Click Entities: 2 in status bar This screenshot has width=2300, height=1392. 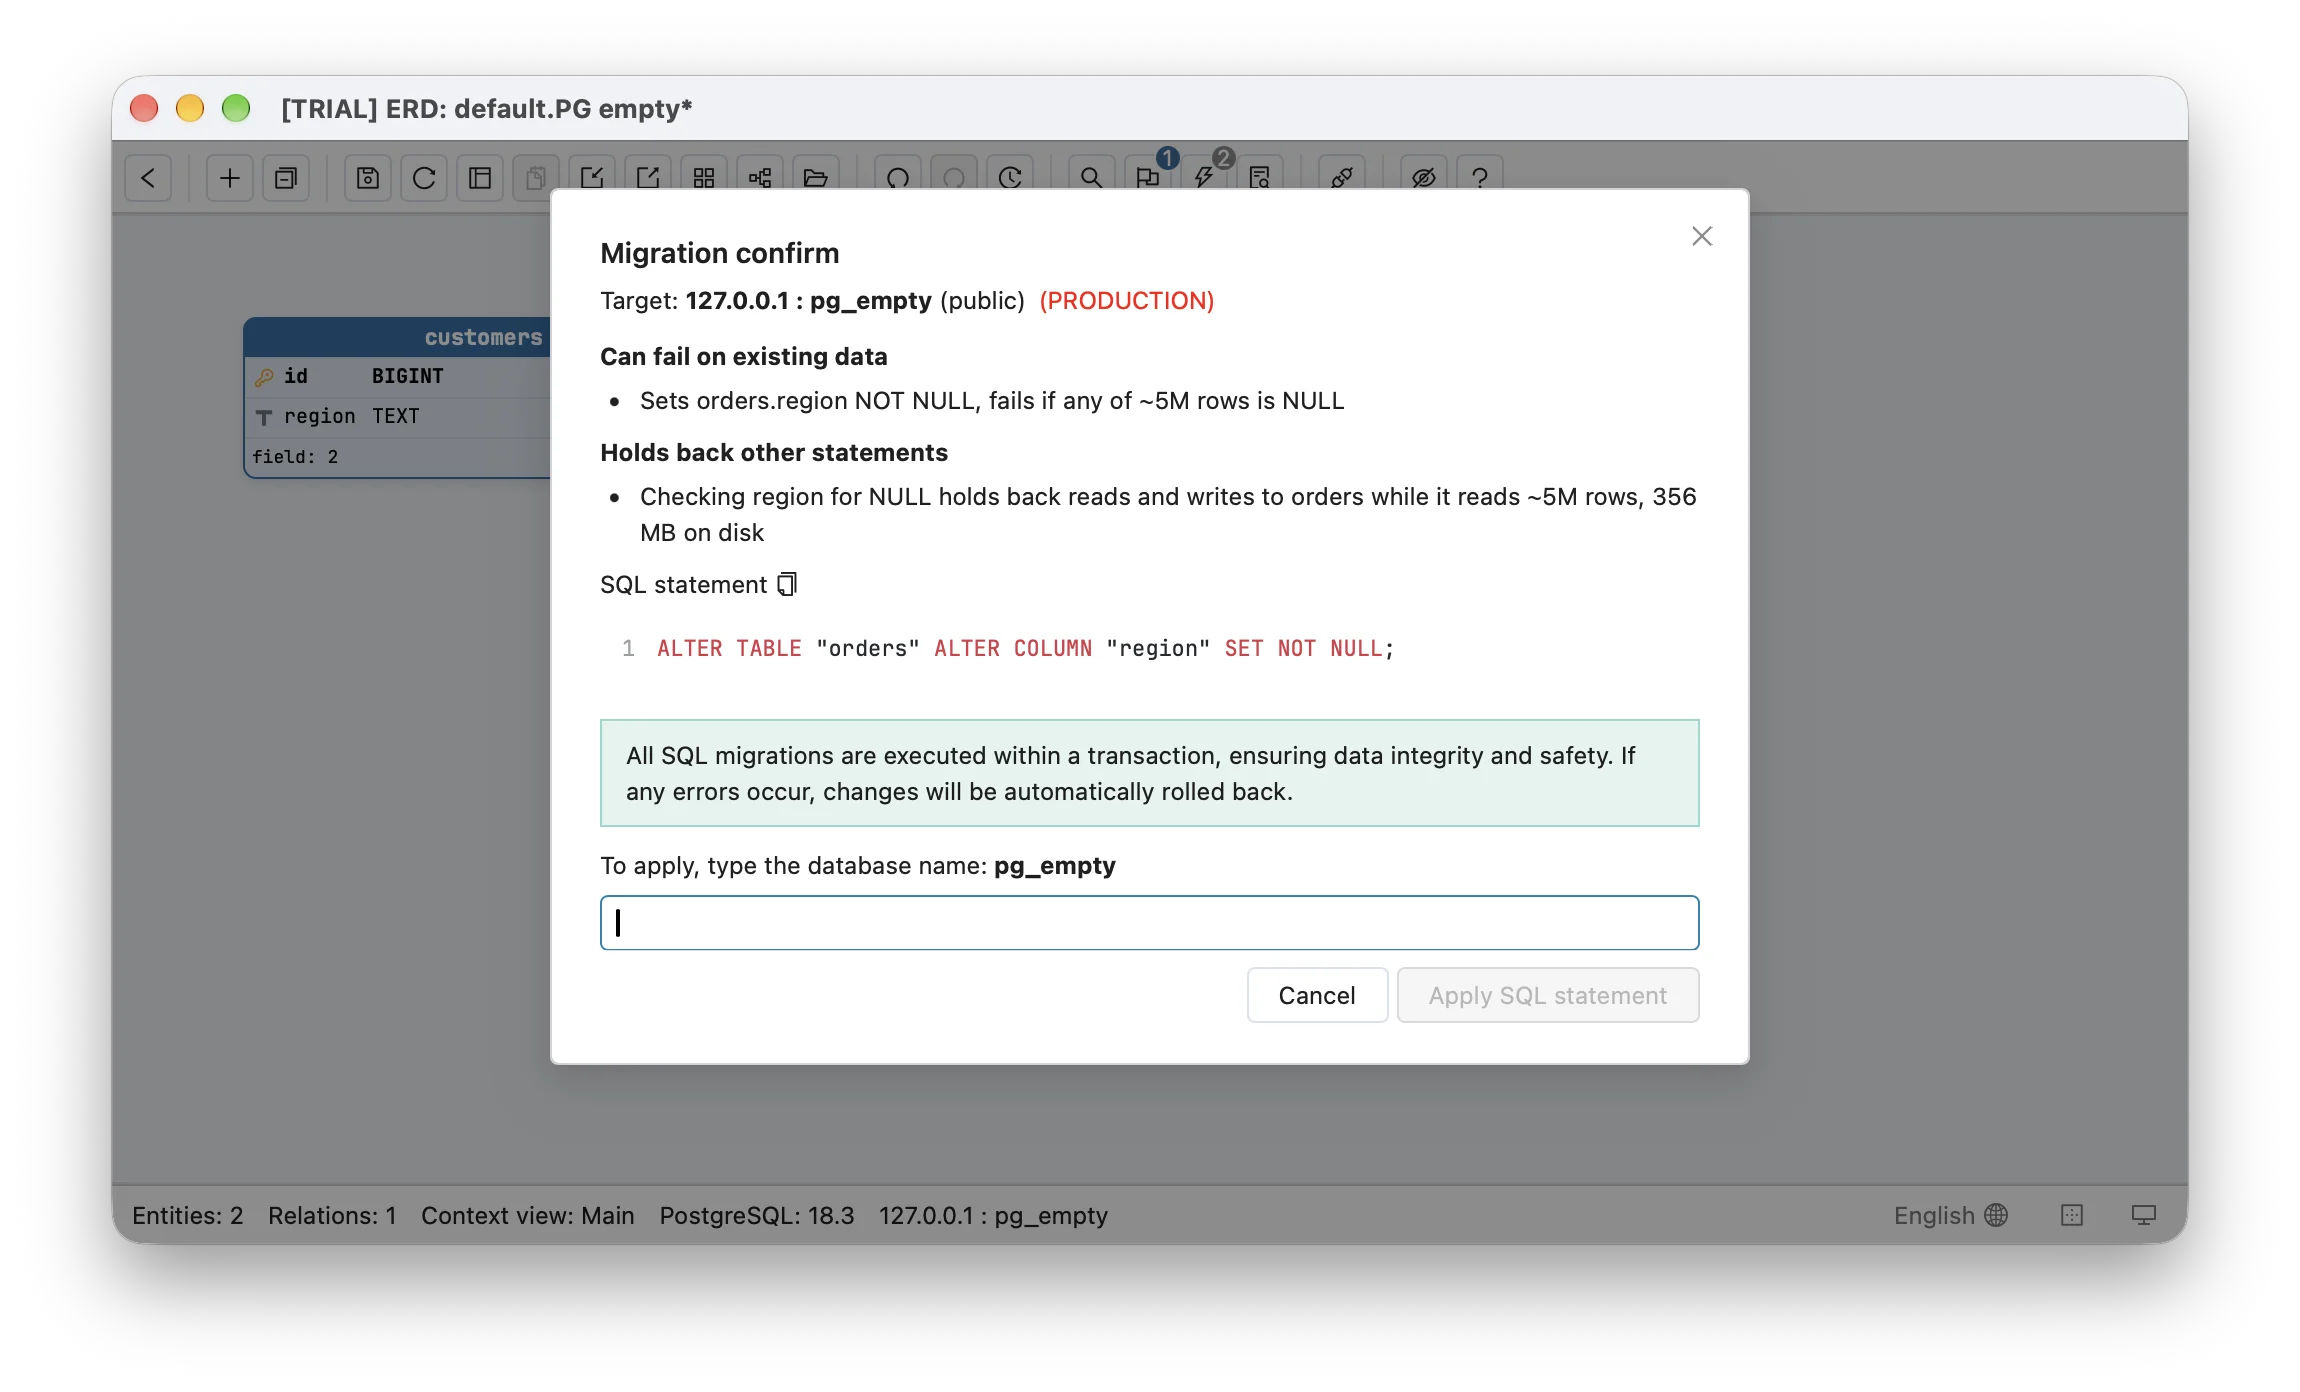187,1215
